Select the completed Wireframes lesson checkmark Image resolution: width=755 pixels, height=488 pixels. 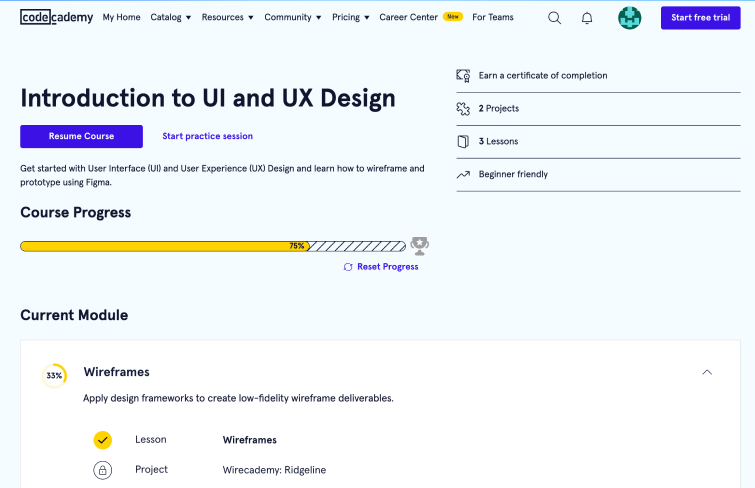pyautogui.click(x=102, y=440)
